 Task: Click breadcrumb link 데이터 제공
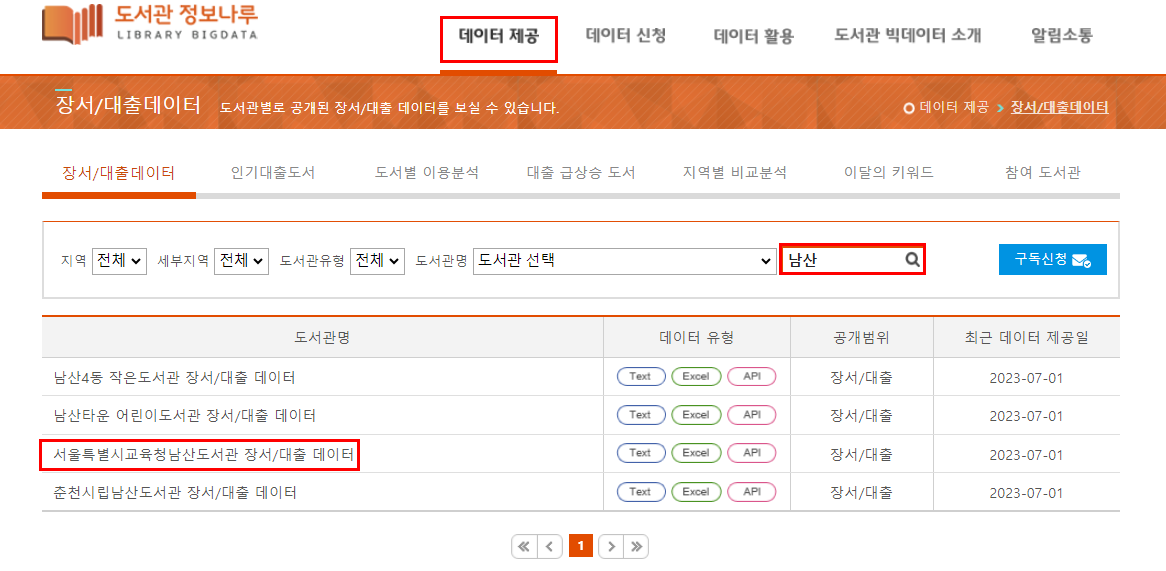click(954, 108)
